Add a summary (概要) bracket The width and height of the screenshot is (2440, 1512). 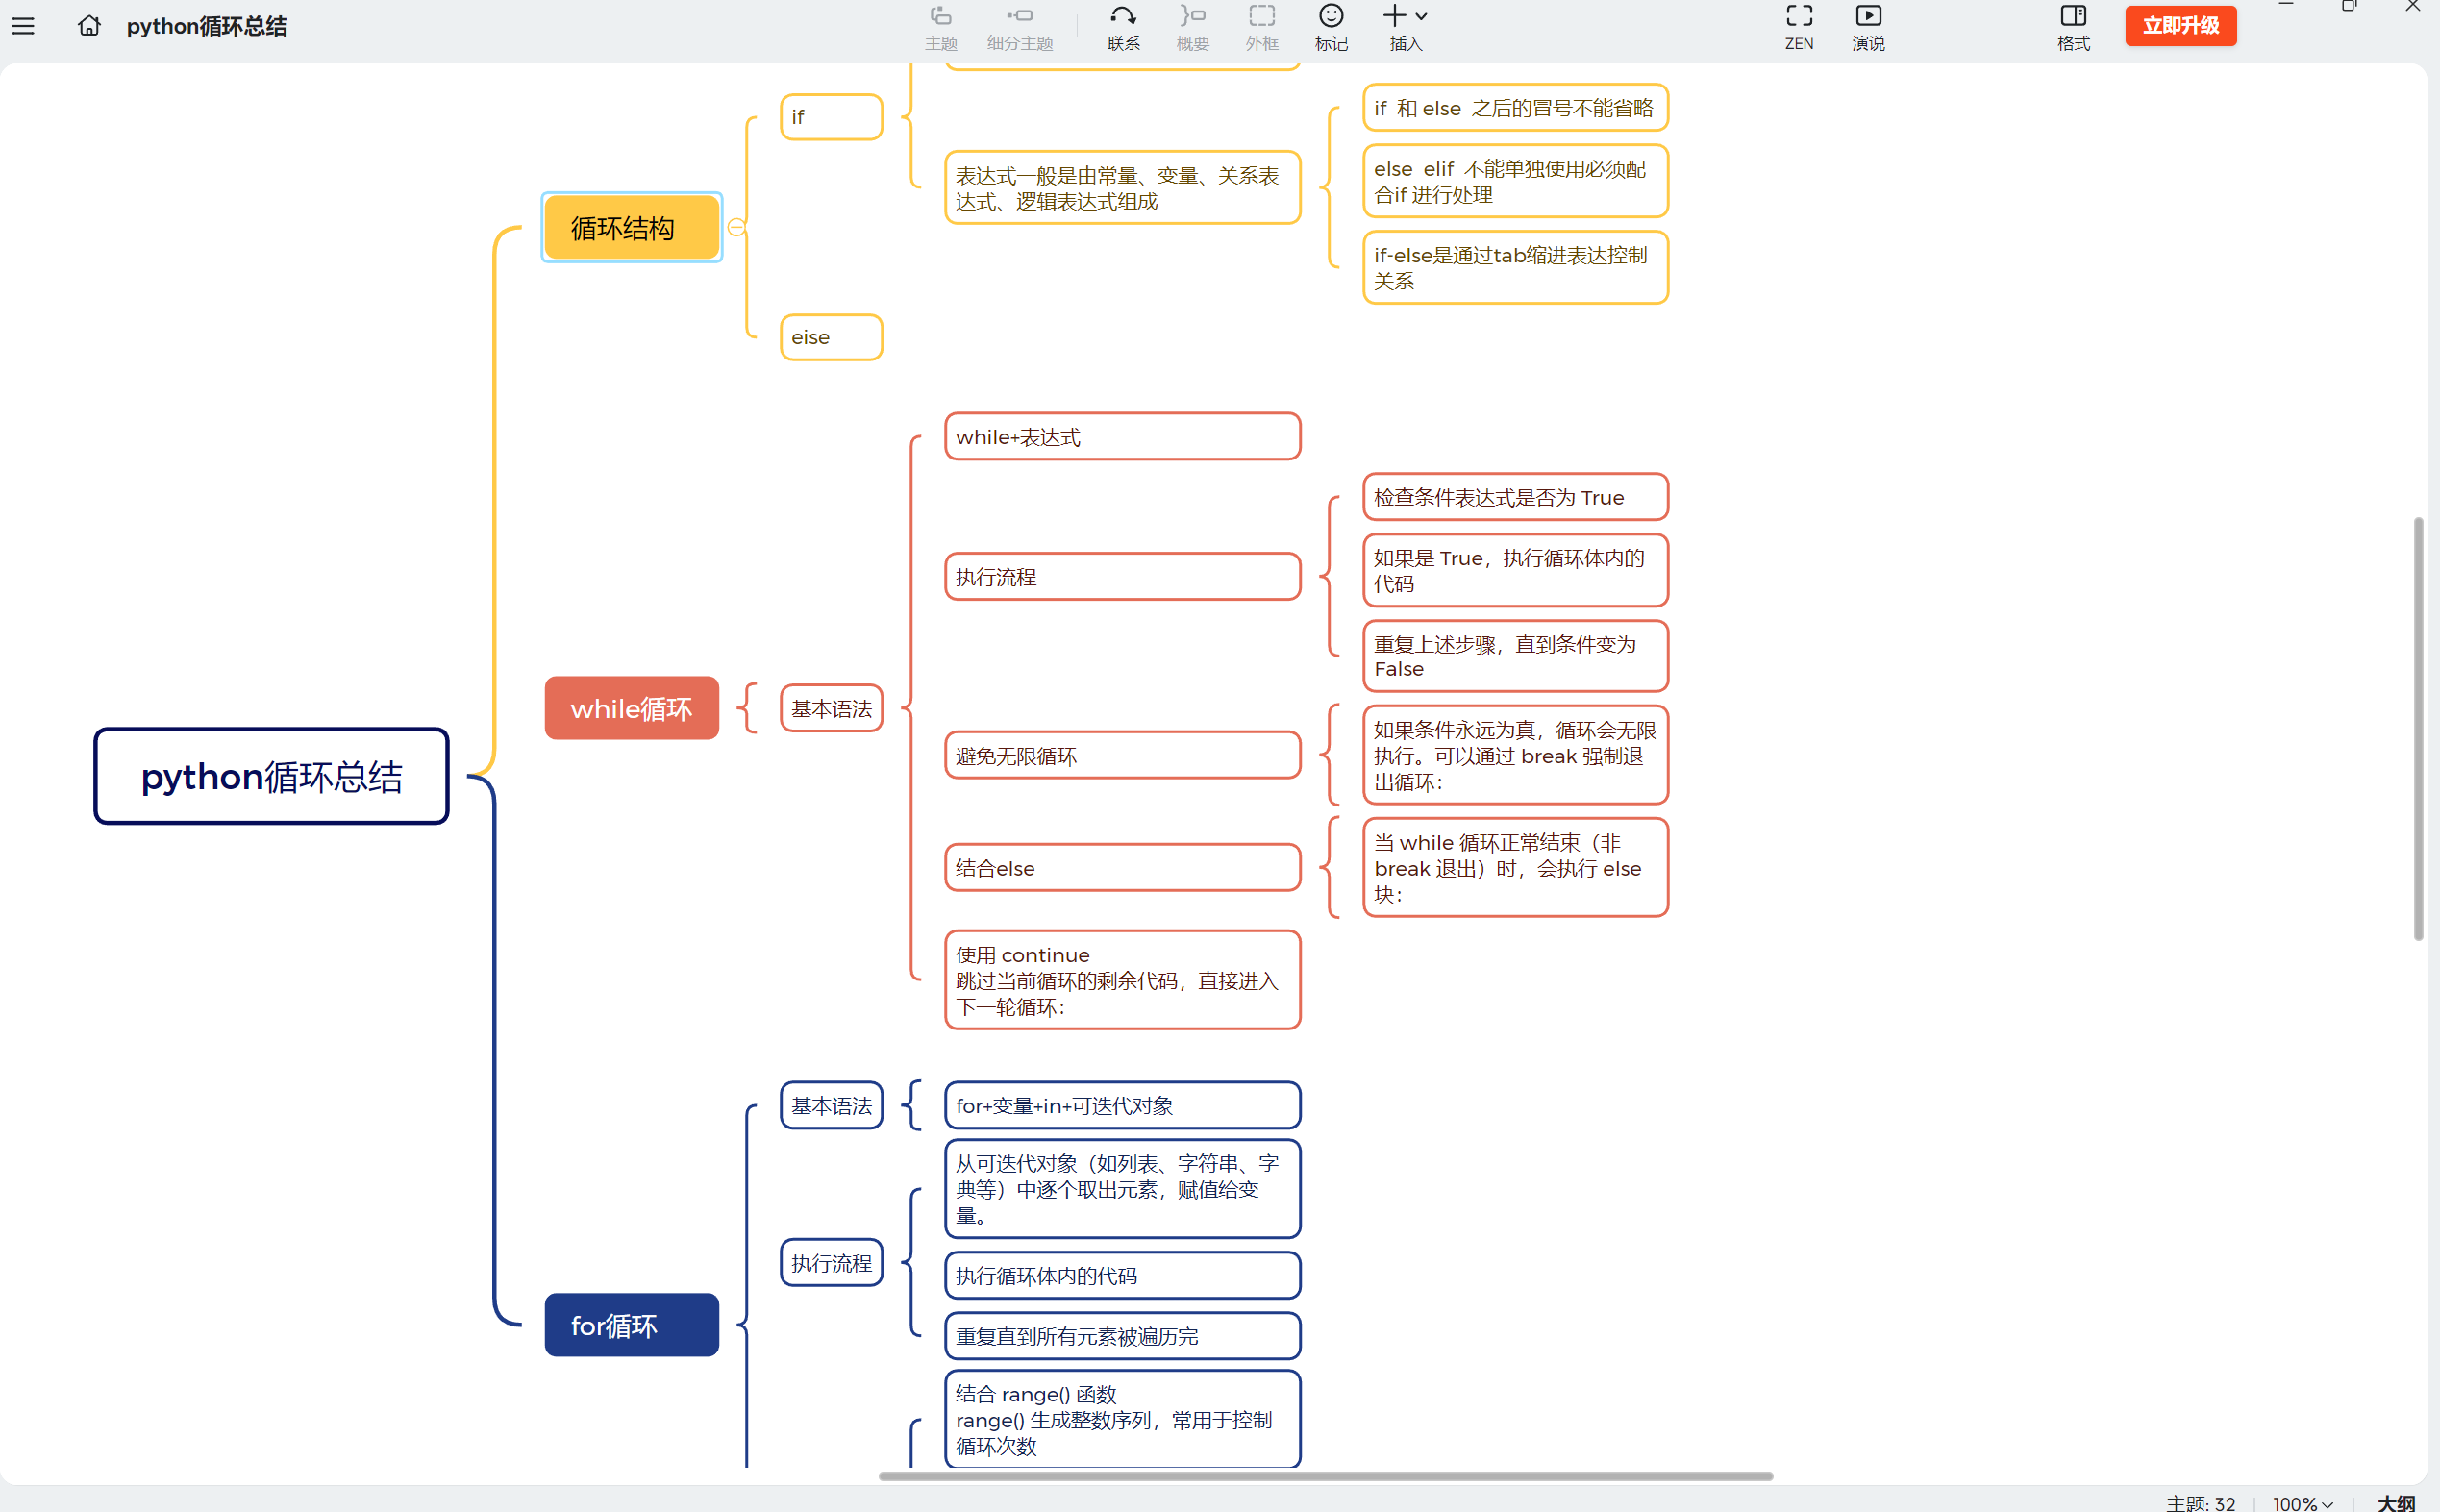click(x=1192, y=27)
